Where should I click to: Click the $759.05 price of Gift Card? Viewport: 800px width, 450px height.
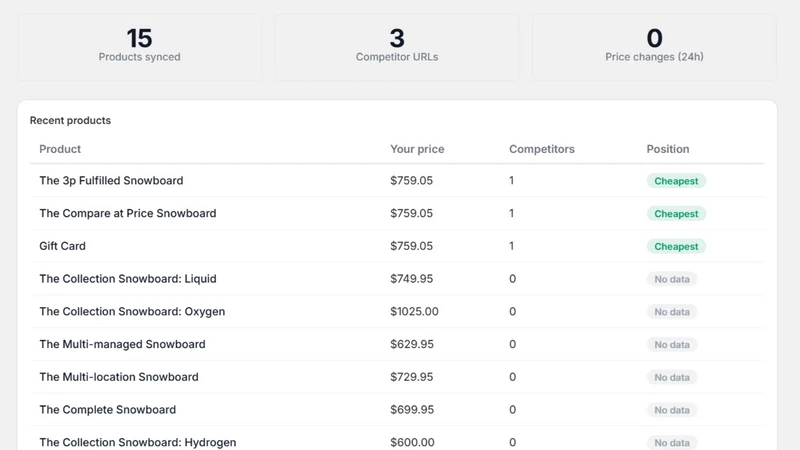(x=412, y=246)
